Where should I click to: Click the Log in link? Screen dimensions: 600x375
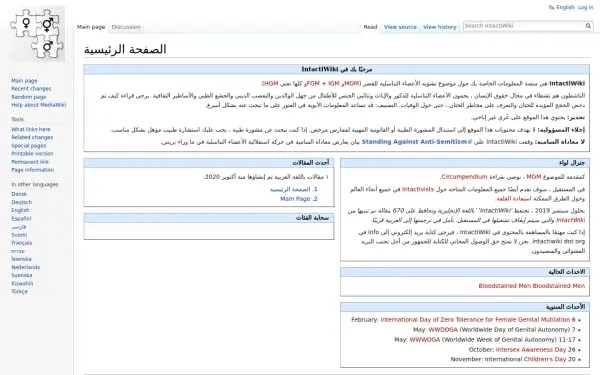[585, 7]
